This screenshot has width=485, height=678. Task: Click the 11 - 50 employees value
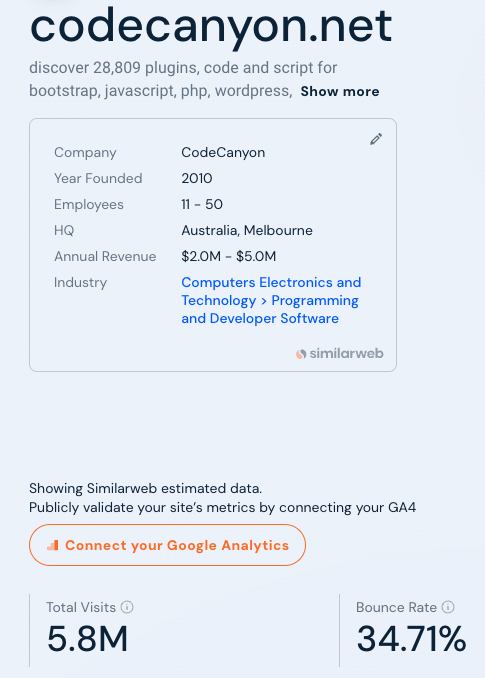202,204
